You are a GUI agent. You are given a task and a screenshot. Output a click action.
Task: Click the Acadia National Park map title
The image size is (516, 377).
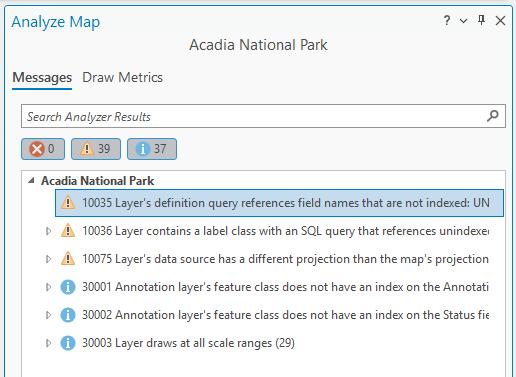point(258,45)
